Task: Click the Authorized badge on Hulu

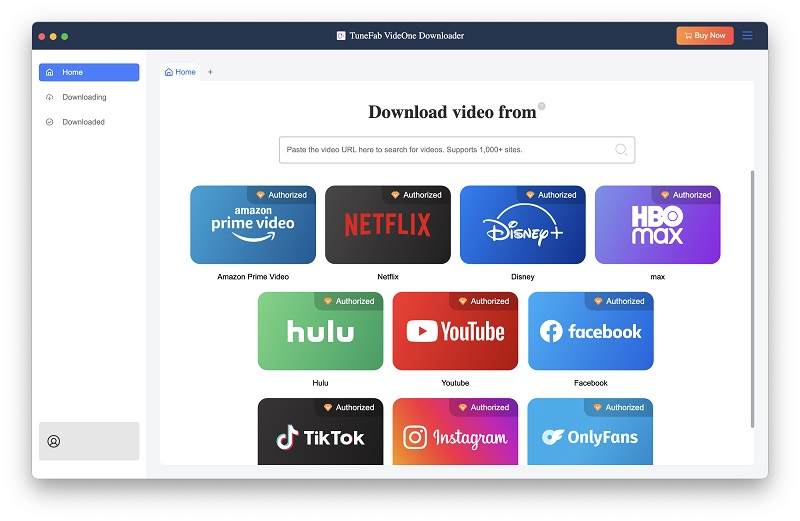Action: (x=349, y=301)
